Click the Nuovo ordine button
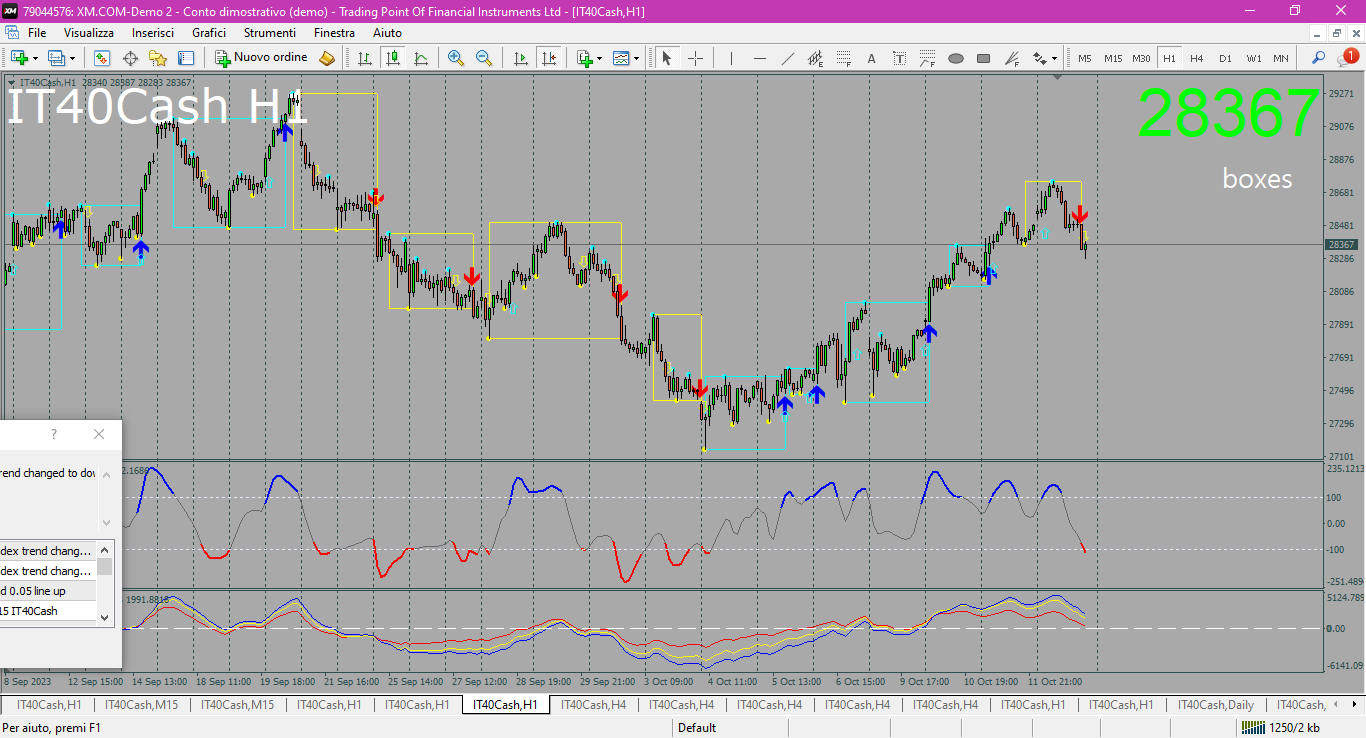The width and height of the screenshot is (1366, 738). tap(262, 58)
